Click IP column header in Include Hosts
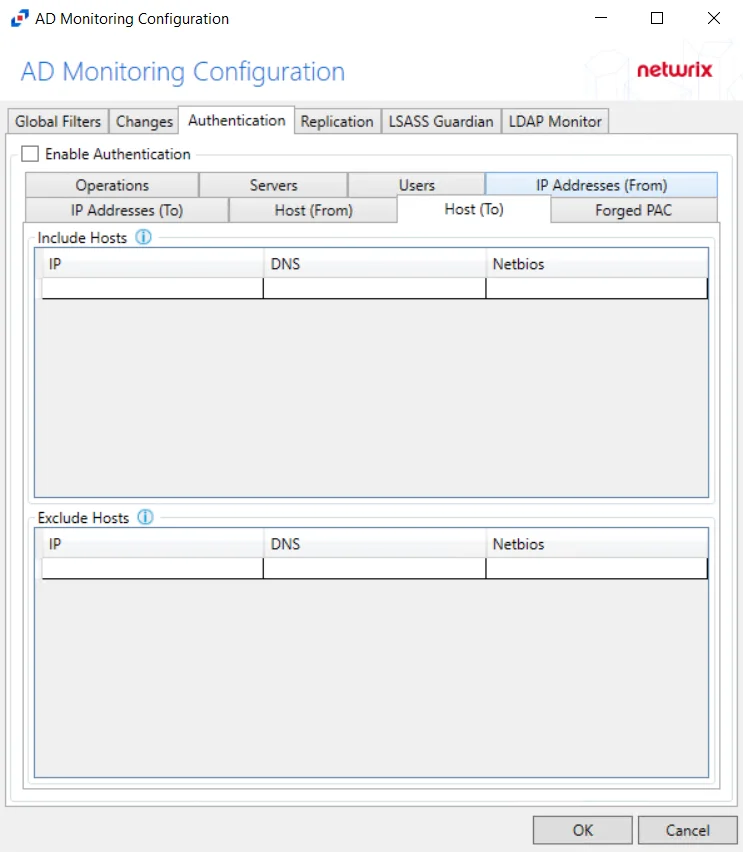 click(x=152, y=264)
